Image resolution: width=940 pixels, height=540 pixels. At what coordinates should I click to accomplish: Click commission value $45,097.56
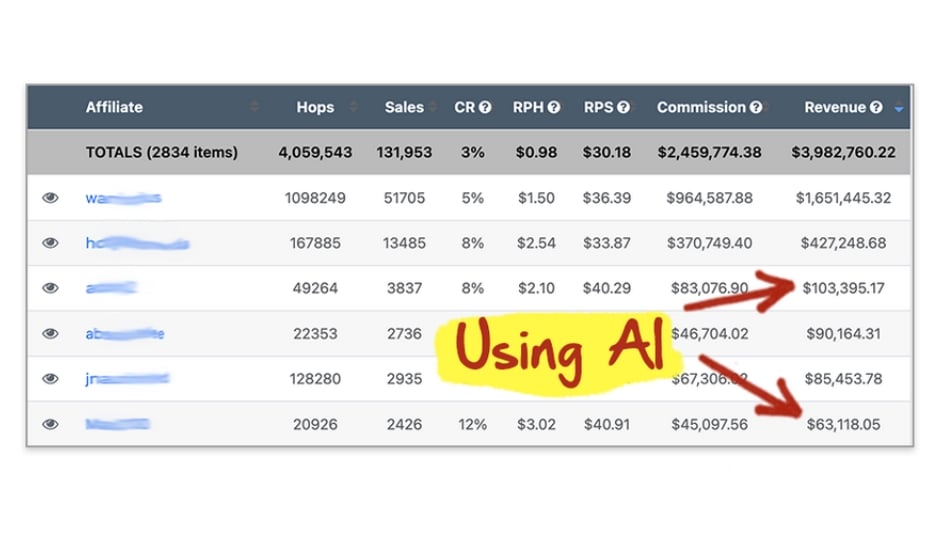(709, 424)
